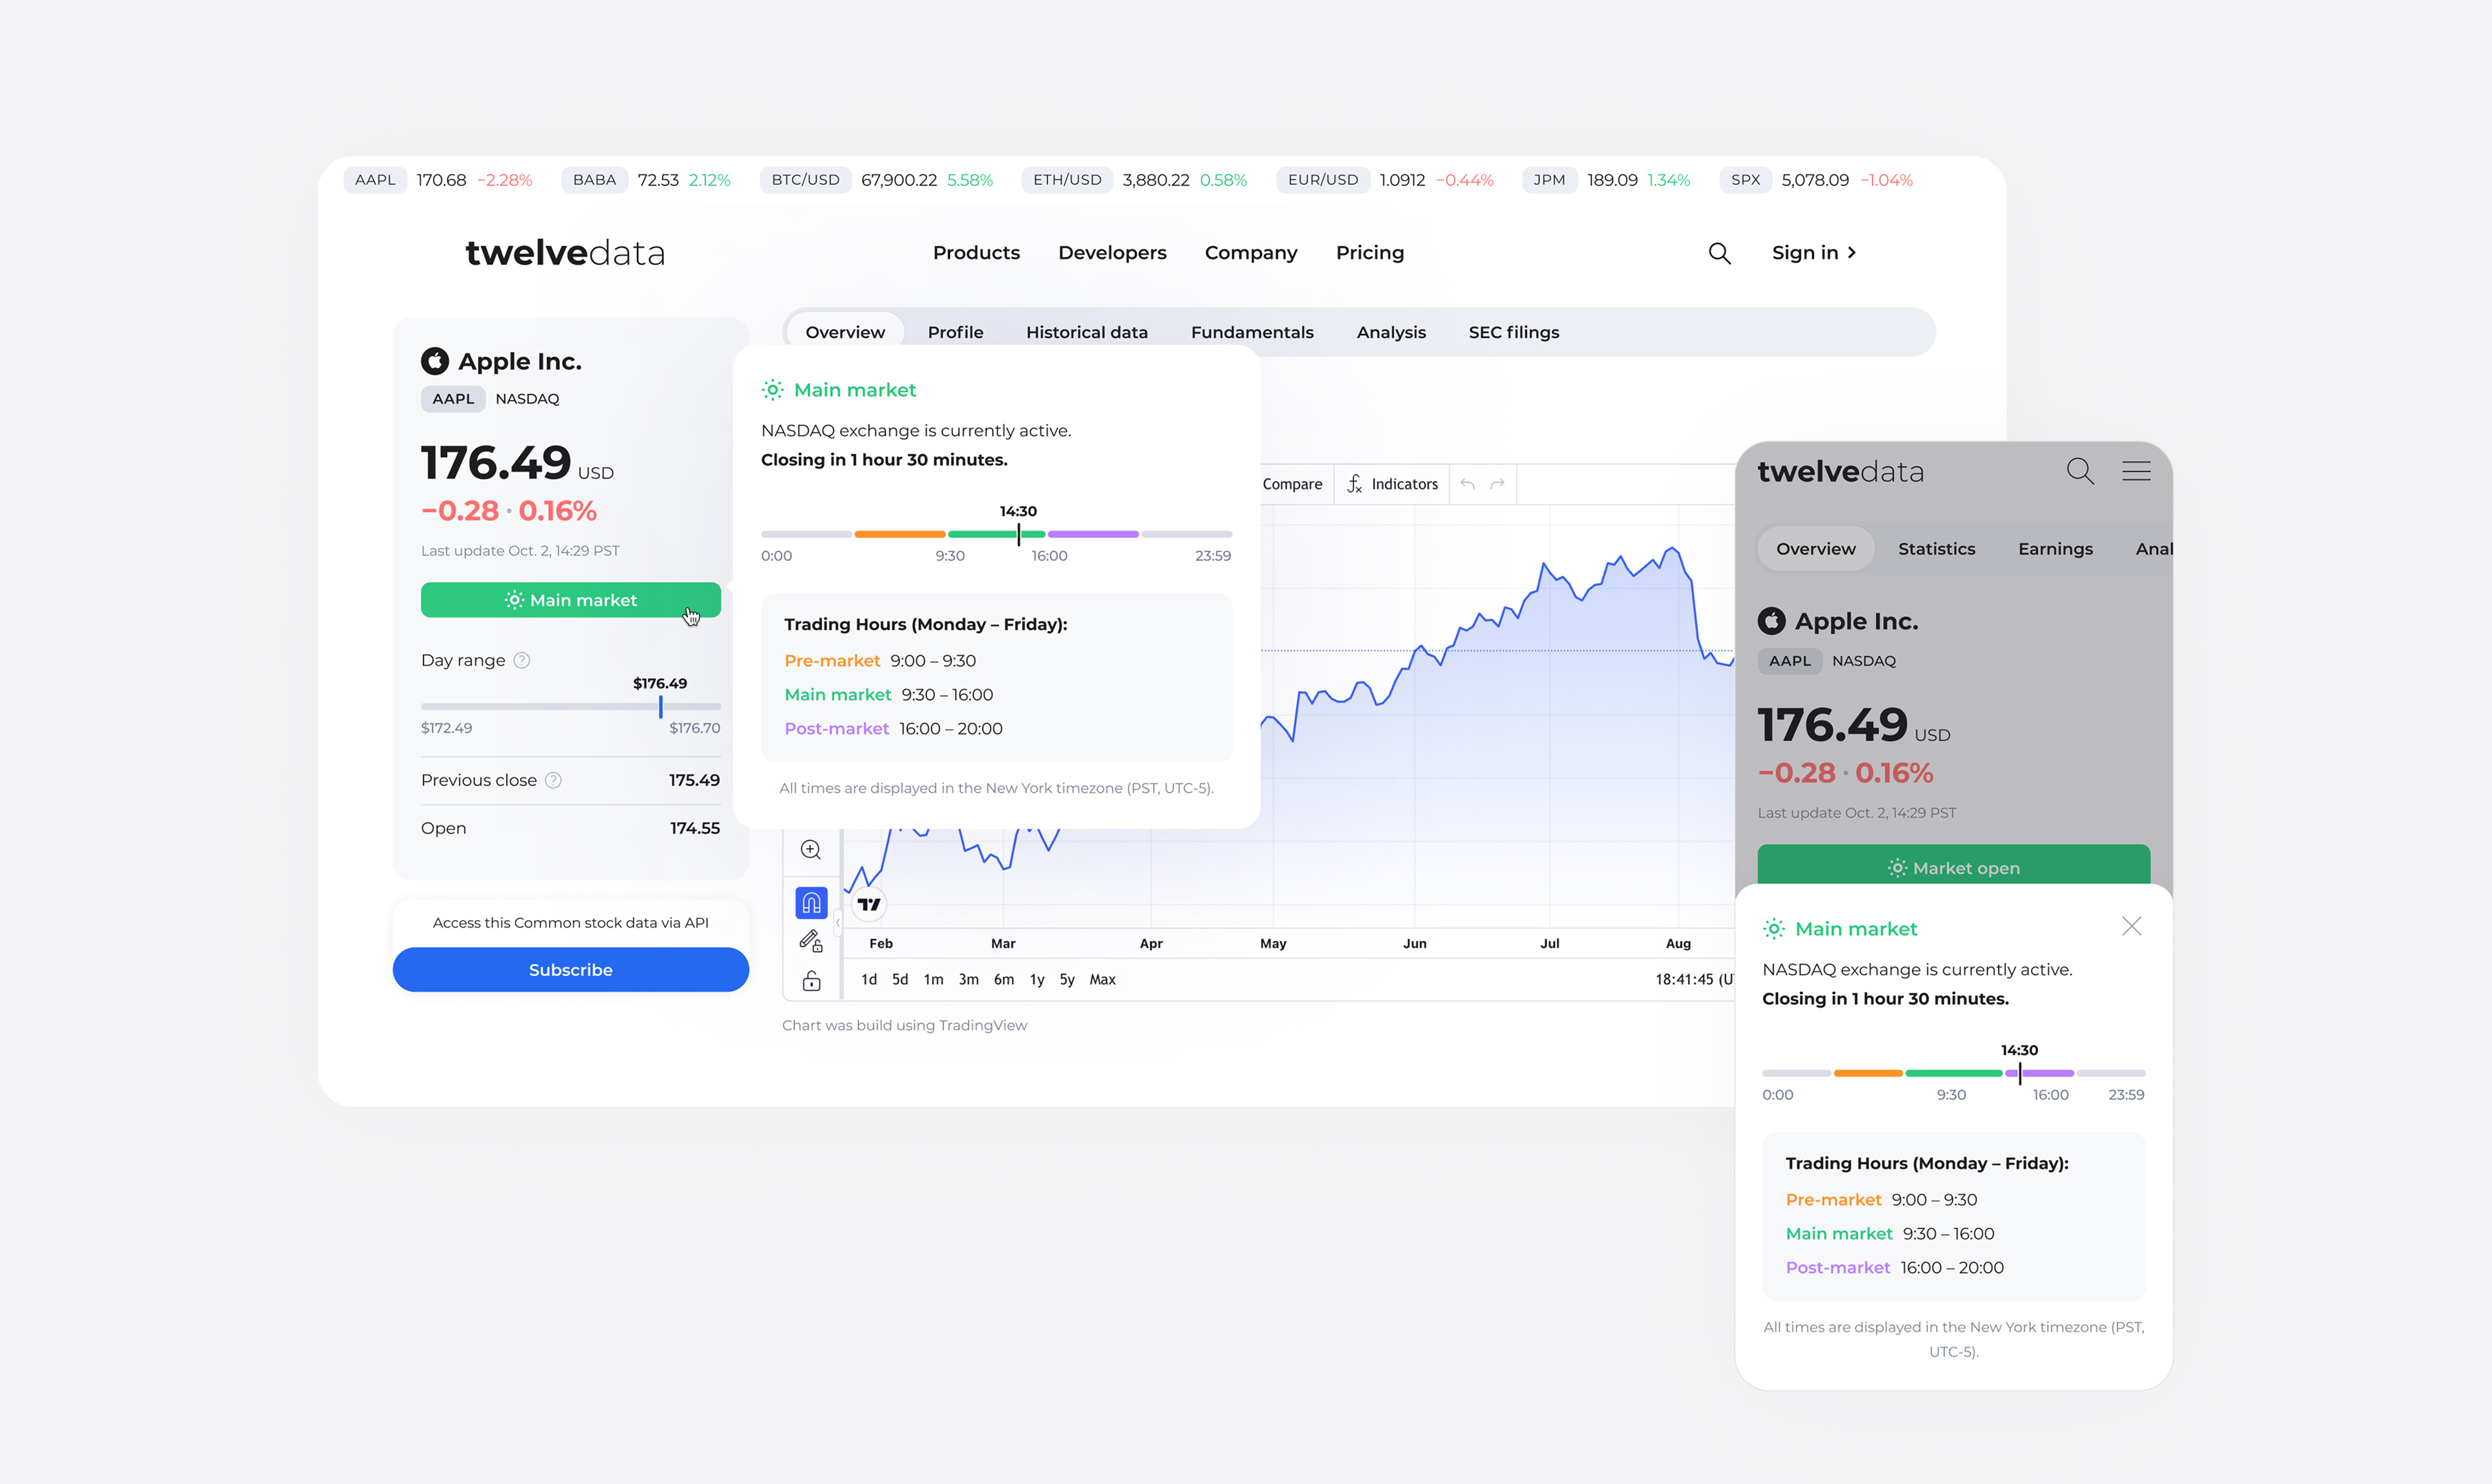Viewport: 2492px width, 1484px height.
Task: Open the SEC filings tab
Action: (1513, 332)
